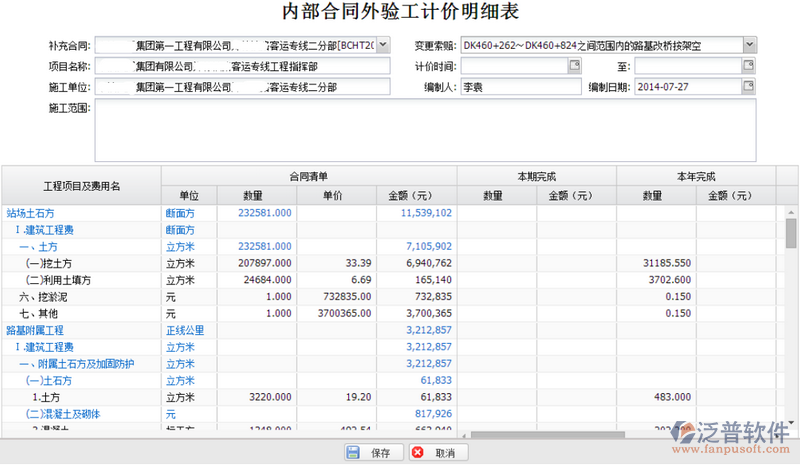The image size is (800, 465).
Task: Expand the 变更索赔 dropdown list
Action: pyautogui.click(x=749, y=45)
